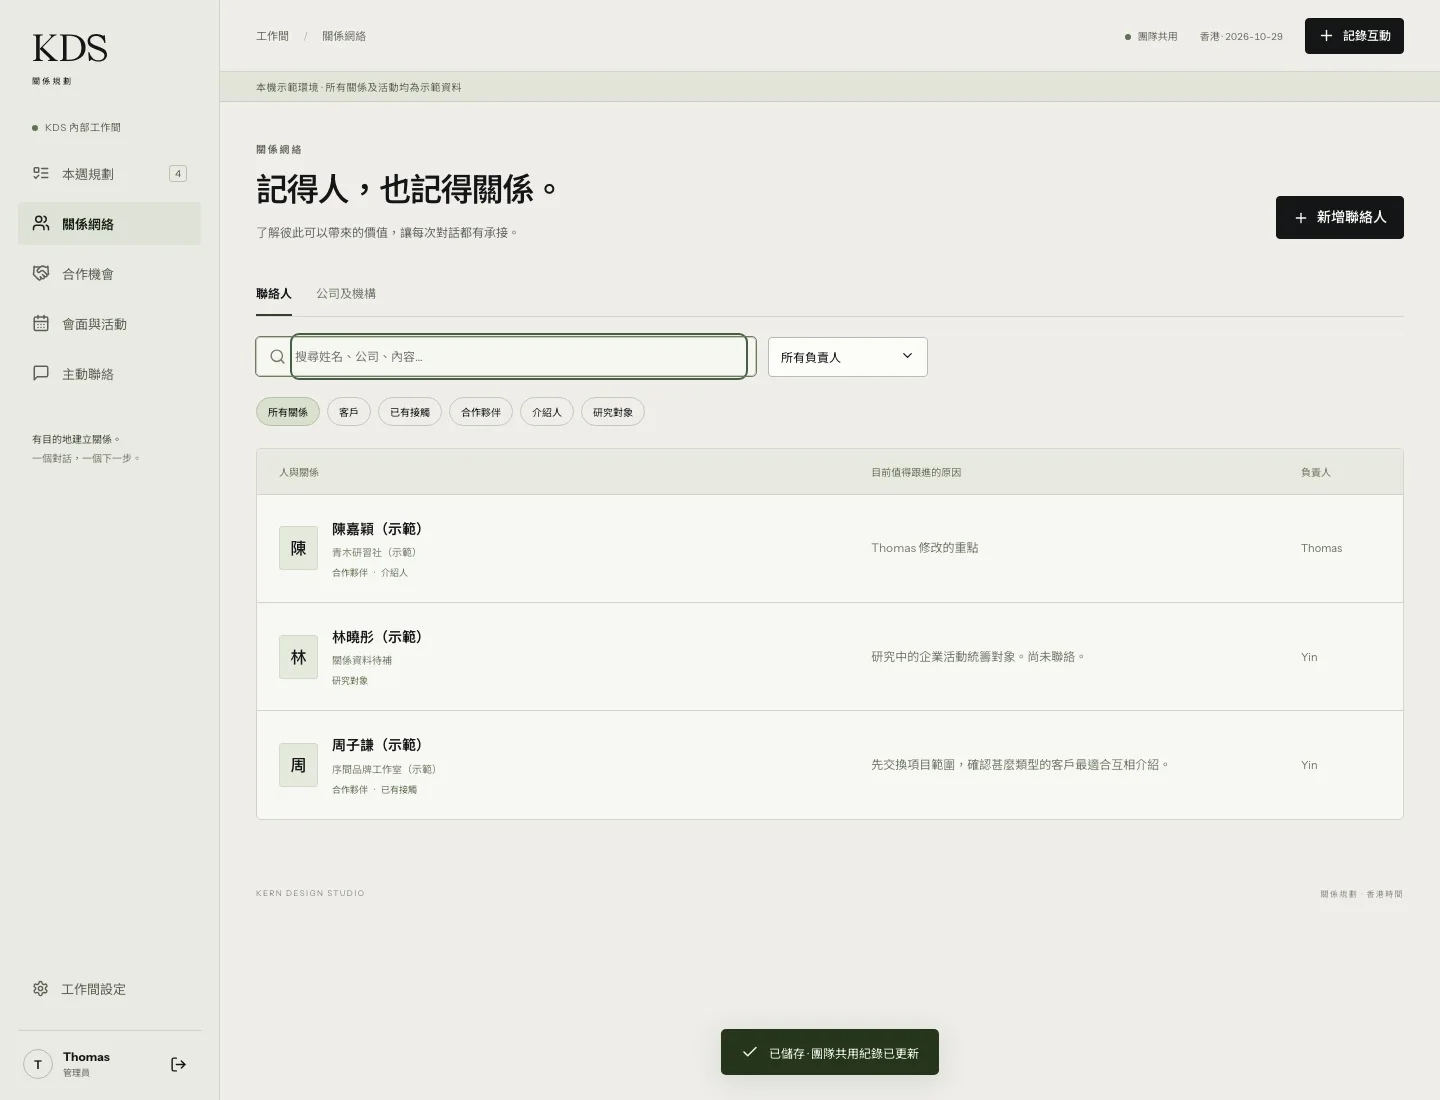Click the T user avatar
Image resolution: width=1440 pixels, height=1100 pixels.
coord(38,1064)
